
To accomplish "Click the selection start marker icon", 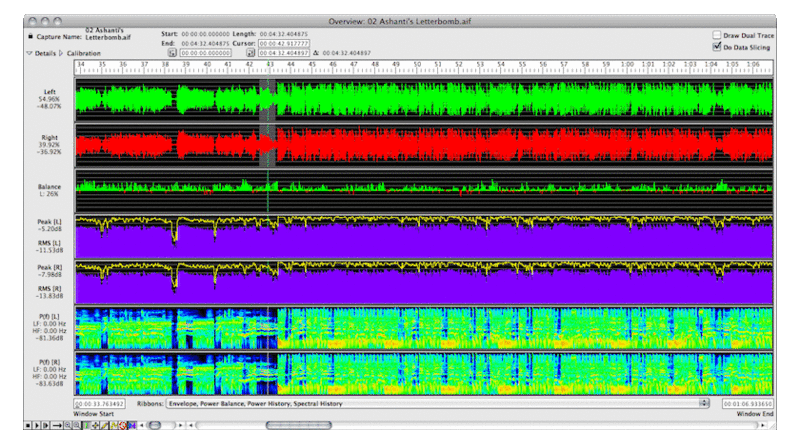I will 173,52.
